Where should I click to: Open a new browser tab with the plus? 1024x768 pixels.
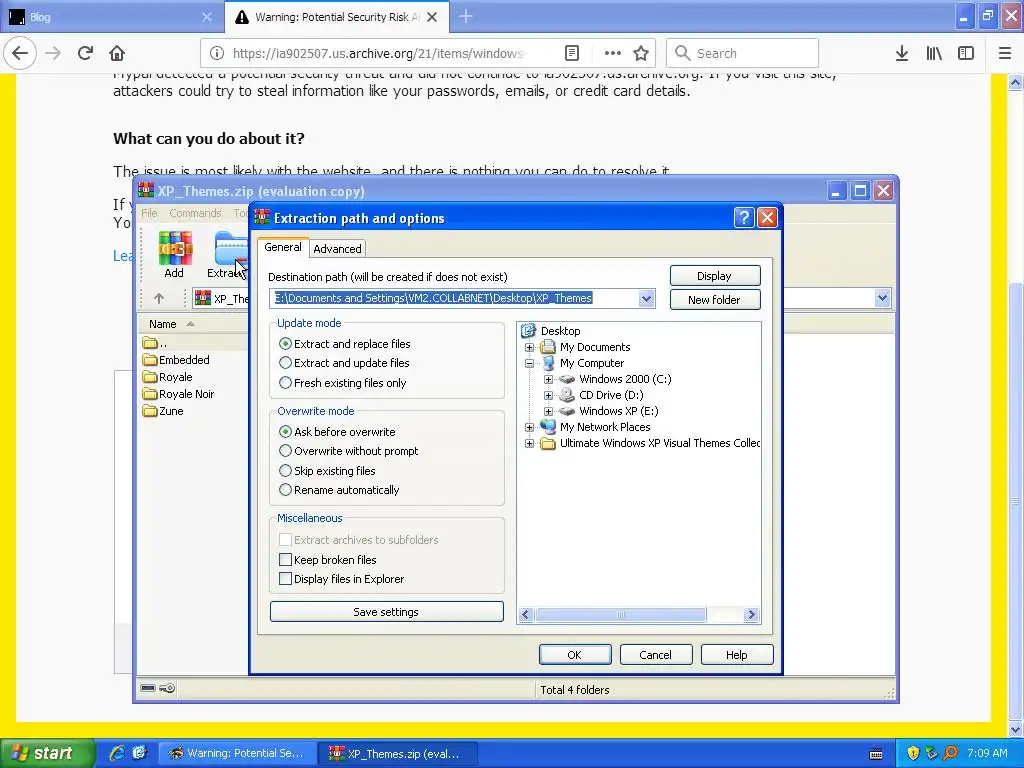[x=466, y=17]
